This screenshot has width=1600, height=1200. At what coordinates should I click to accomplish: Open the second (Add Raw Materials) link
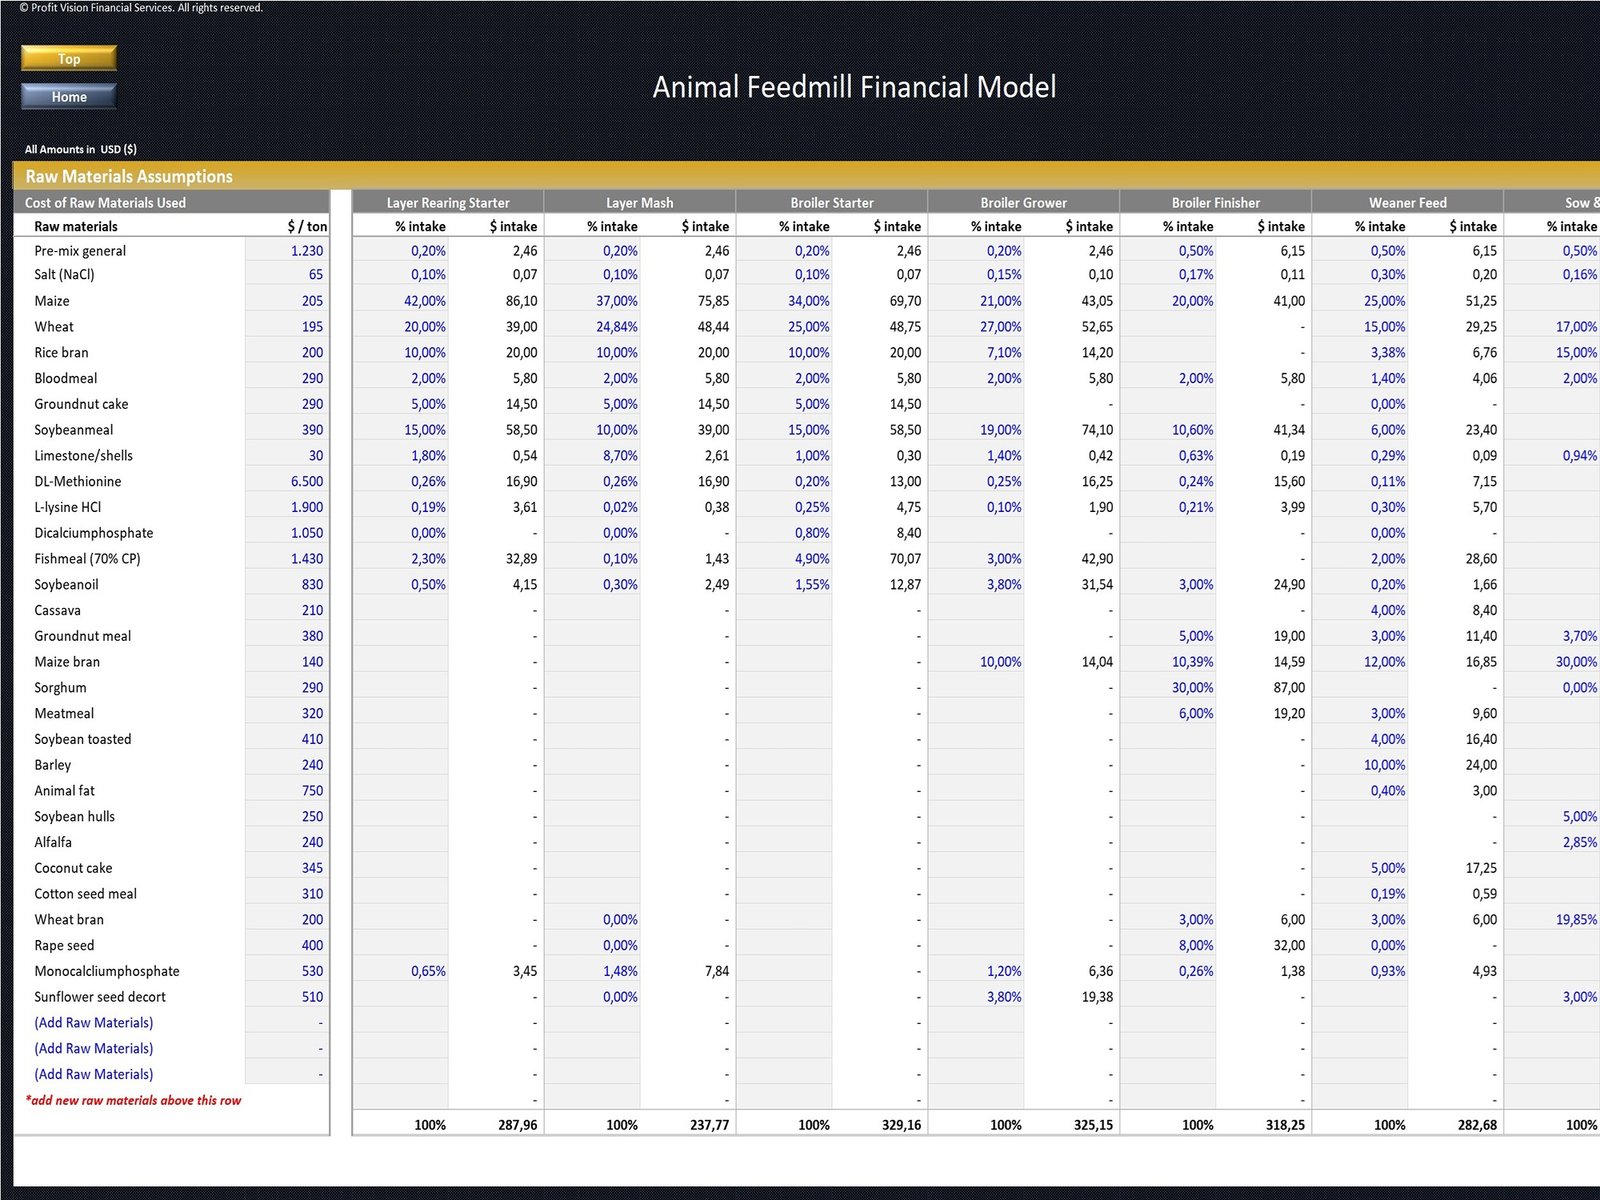(x=93, y=1048)
